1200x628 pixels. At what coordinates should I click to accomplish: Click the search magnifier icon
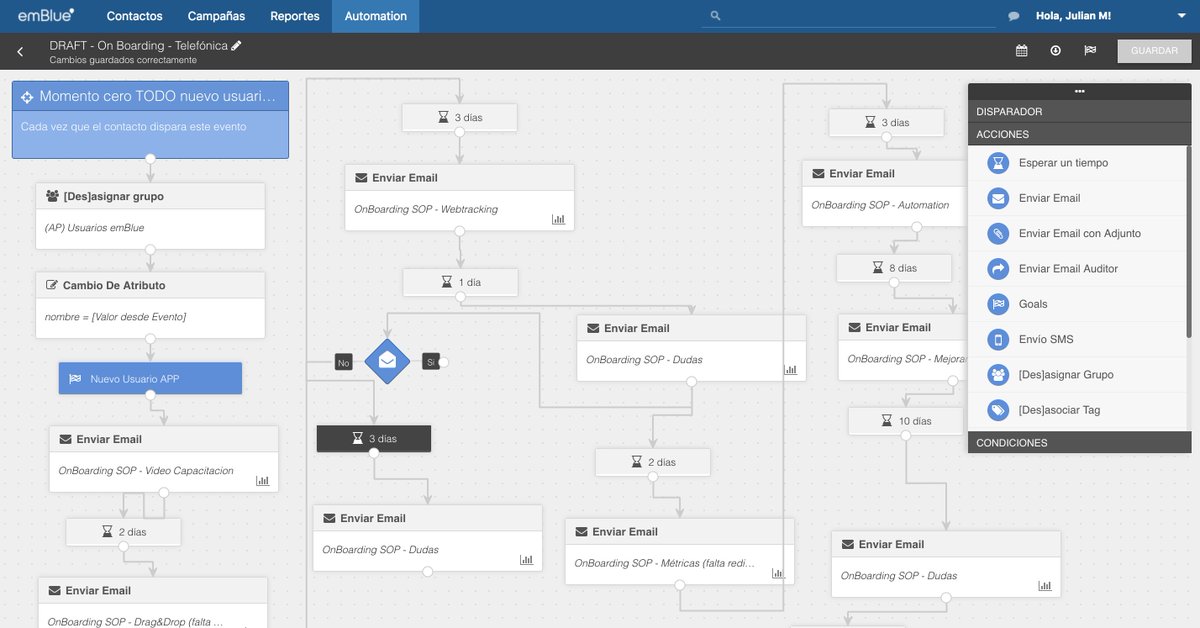click(715, 16)
